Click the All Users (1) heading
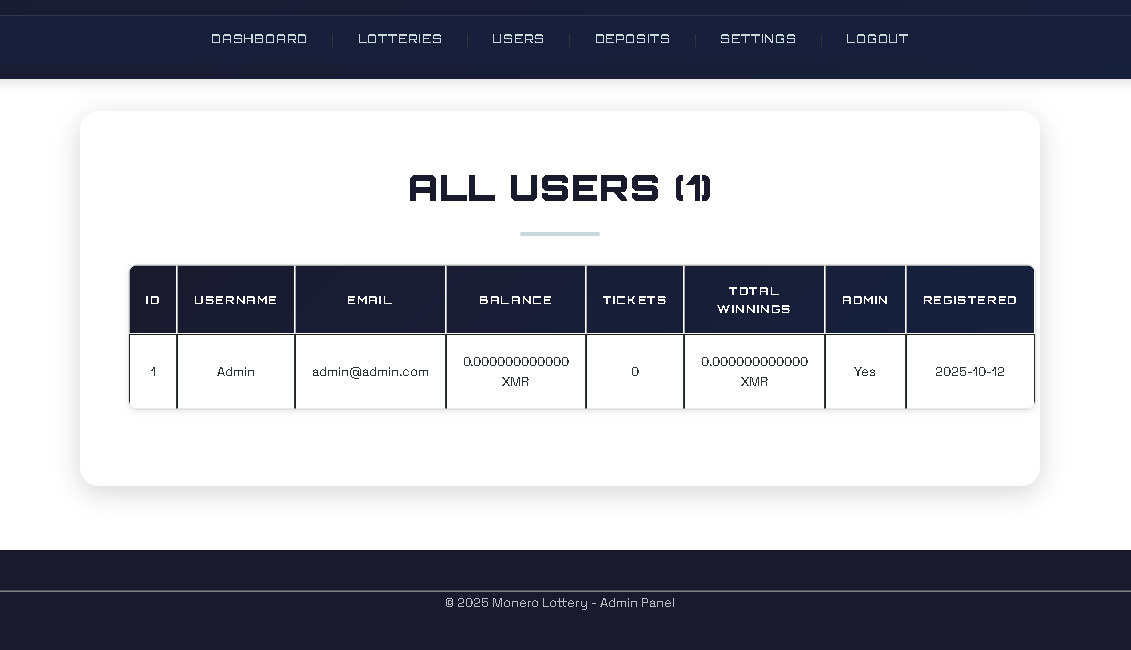Screen dimensions: 1131x650 560,188
